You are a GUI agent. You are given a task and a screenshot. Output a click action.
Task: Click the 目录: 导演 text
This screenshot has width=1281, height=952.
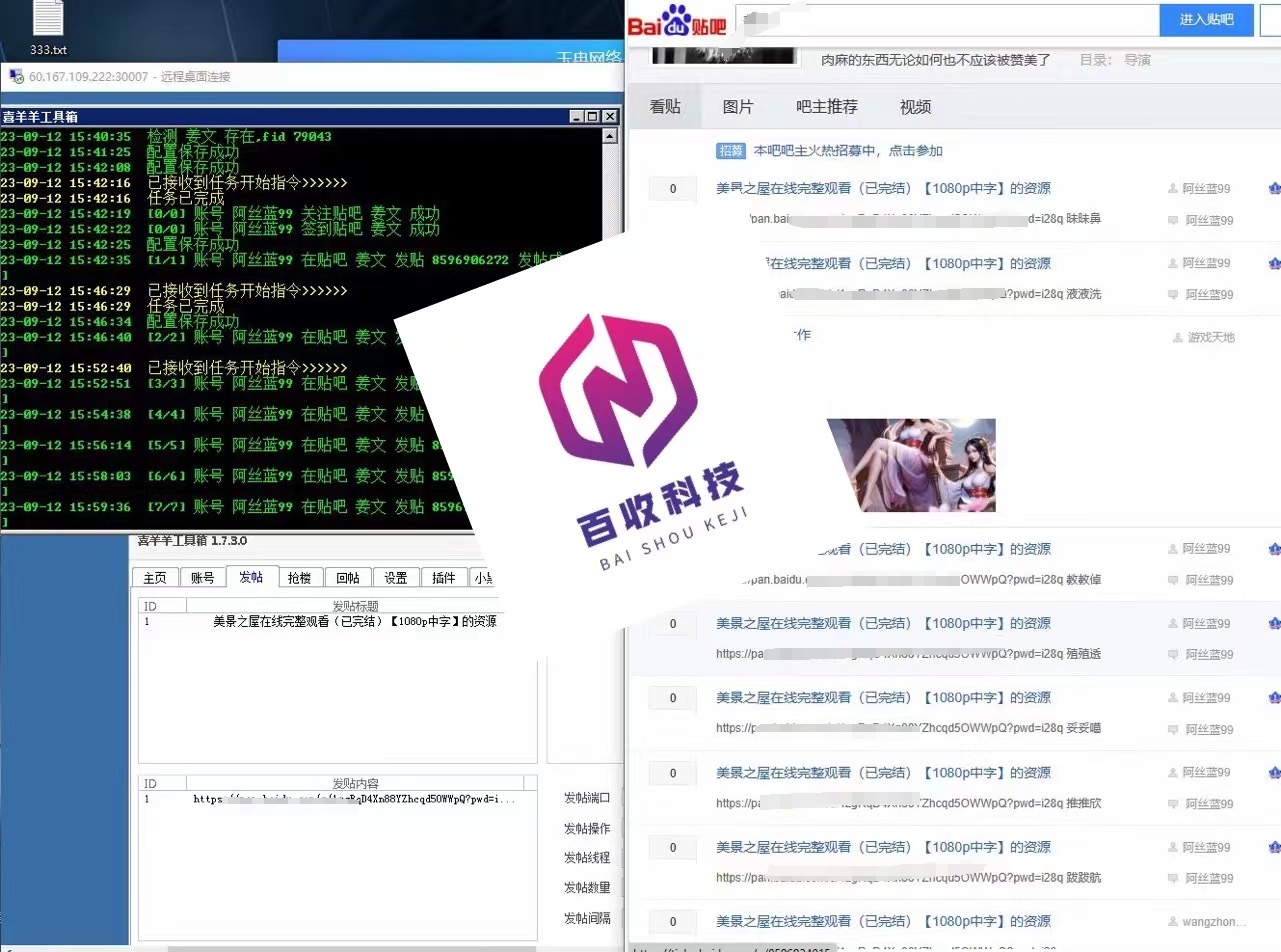point(1115,60)
